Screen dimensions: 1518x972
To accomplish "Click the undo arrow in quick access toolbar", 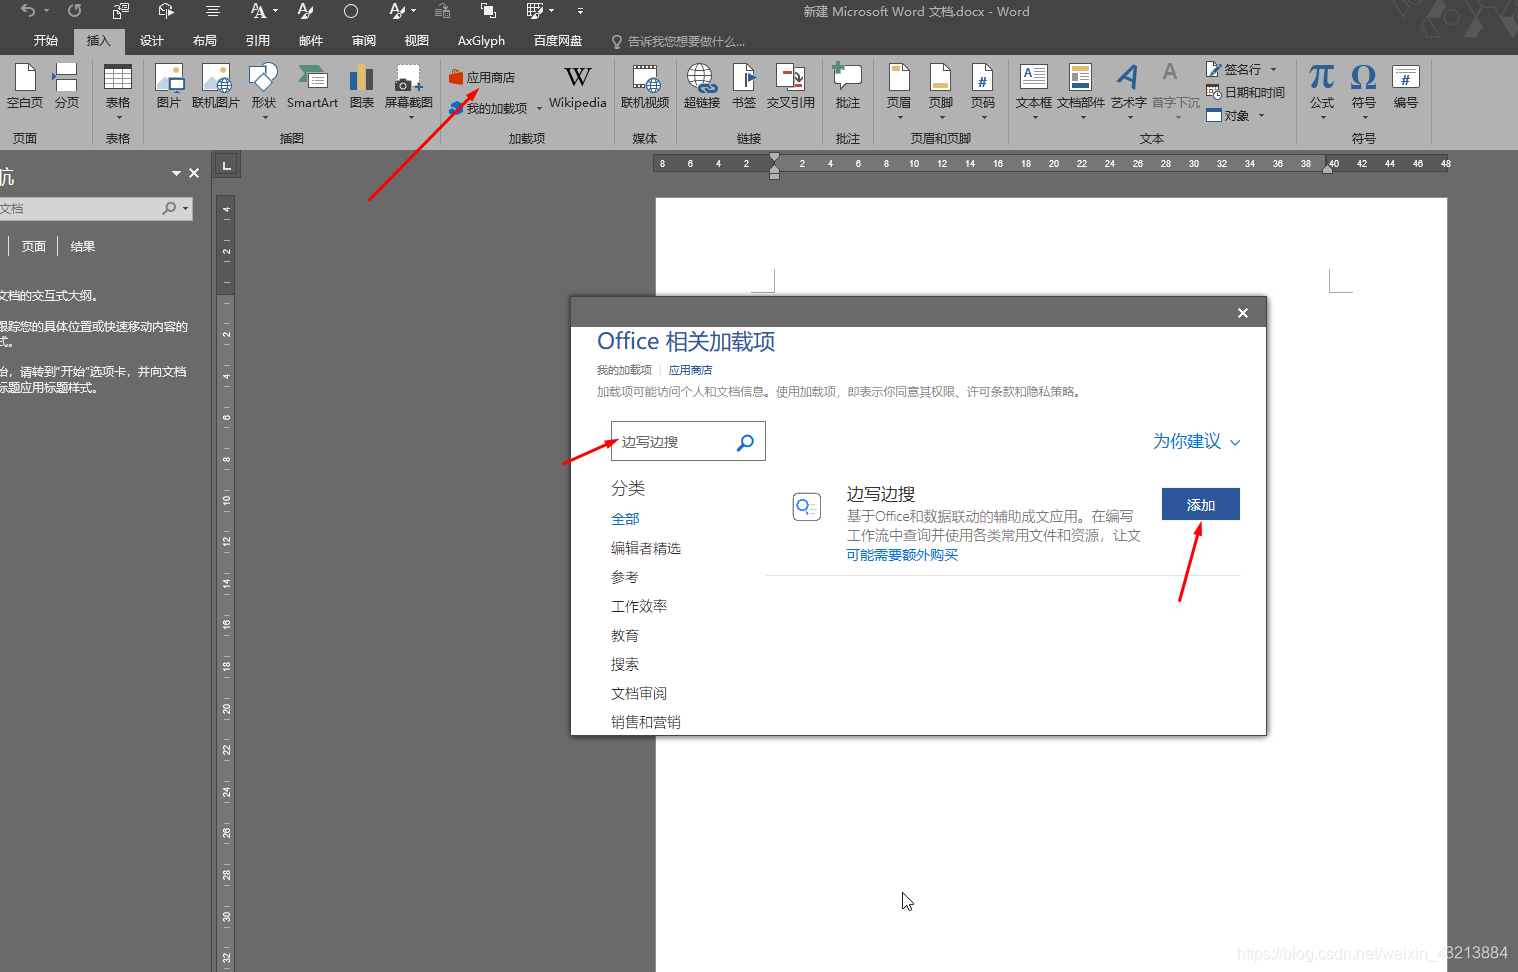I will tap(27, 11).
